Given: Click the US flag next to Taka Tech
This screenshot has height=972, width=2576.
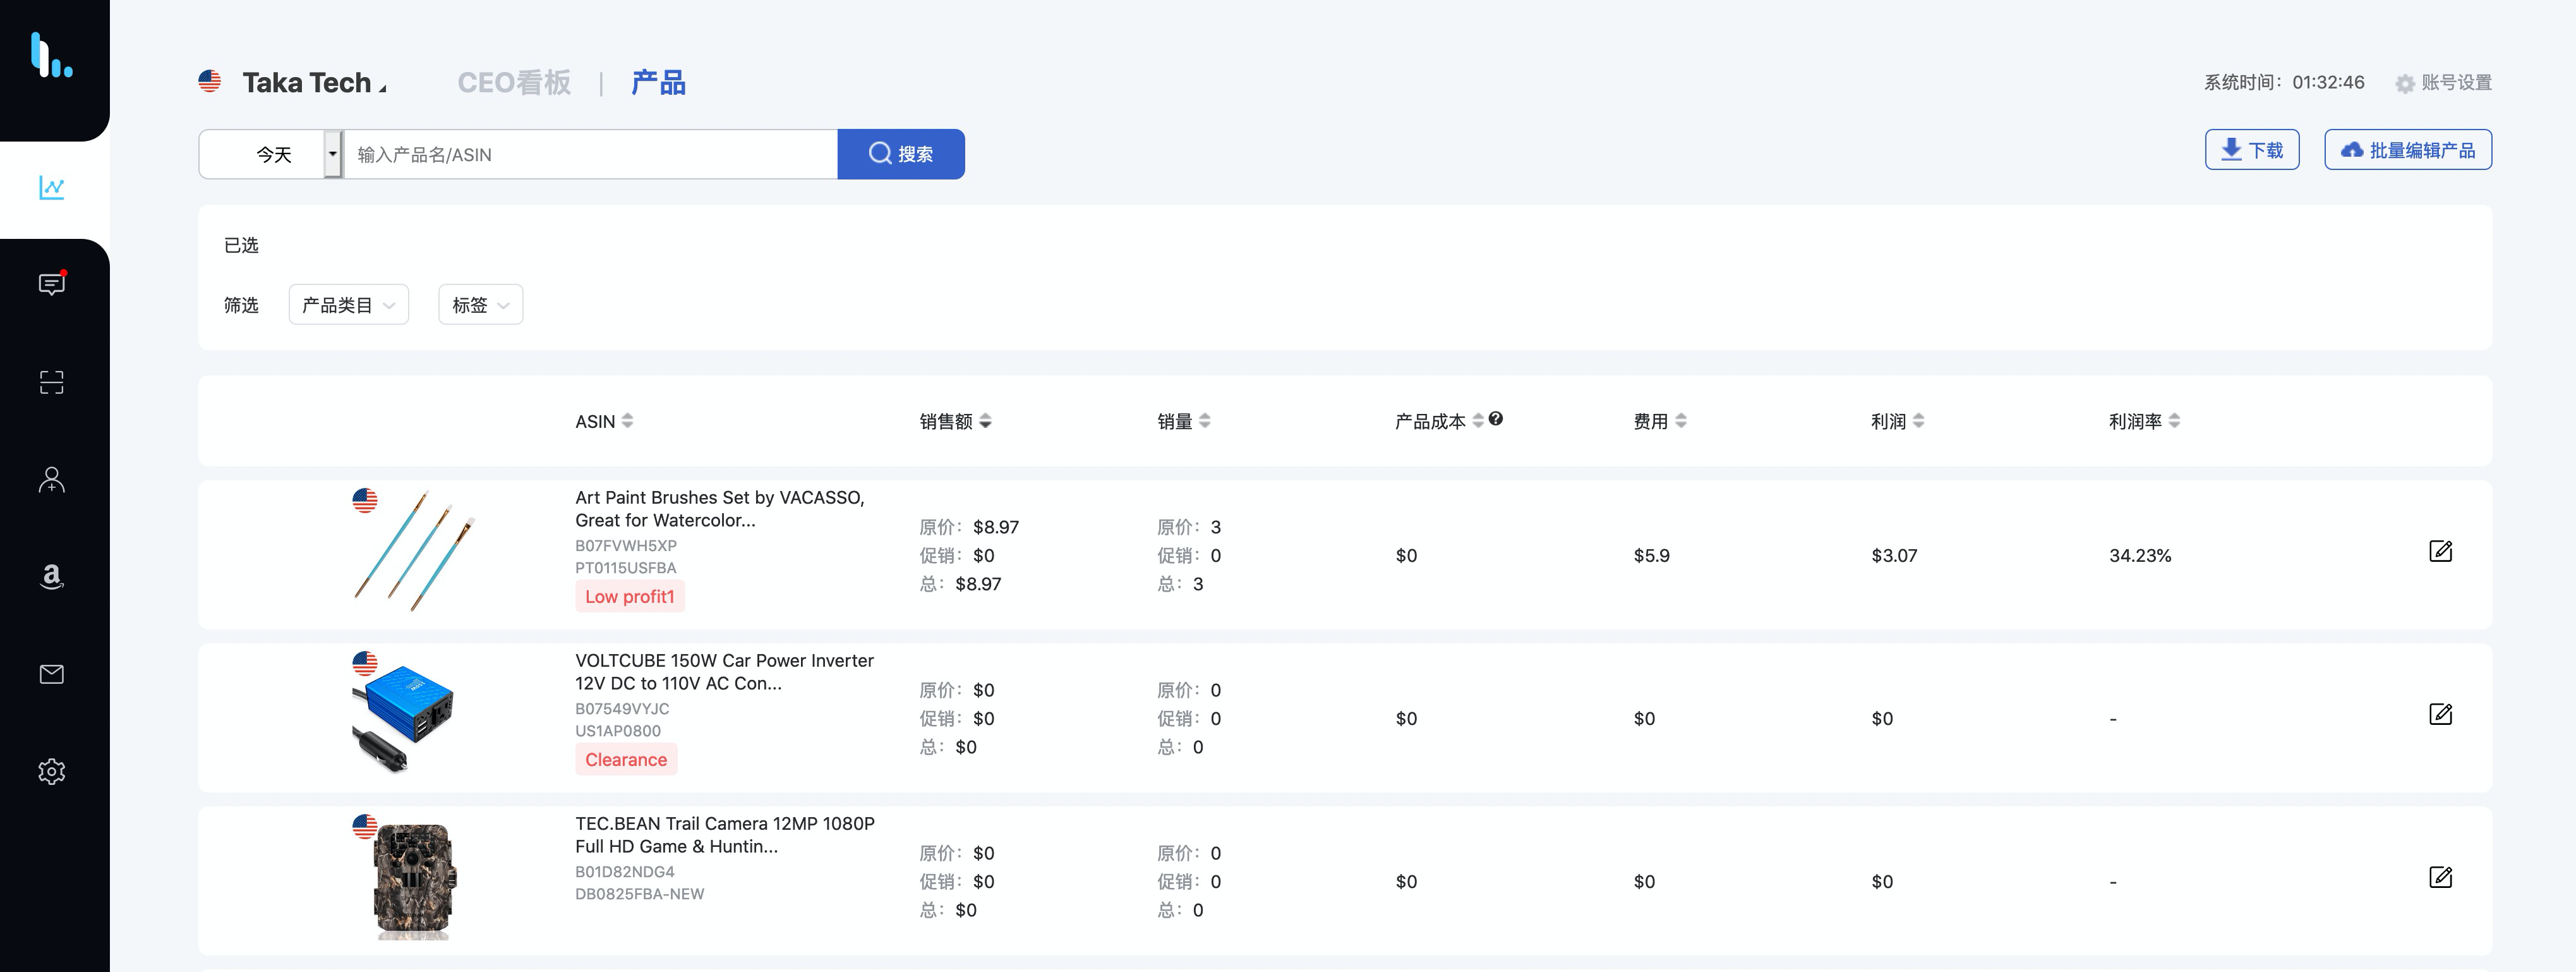Looking at the screenshot, I should pos(209,81).
